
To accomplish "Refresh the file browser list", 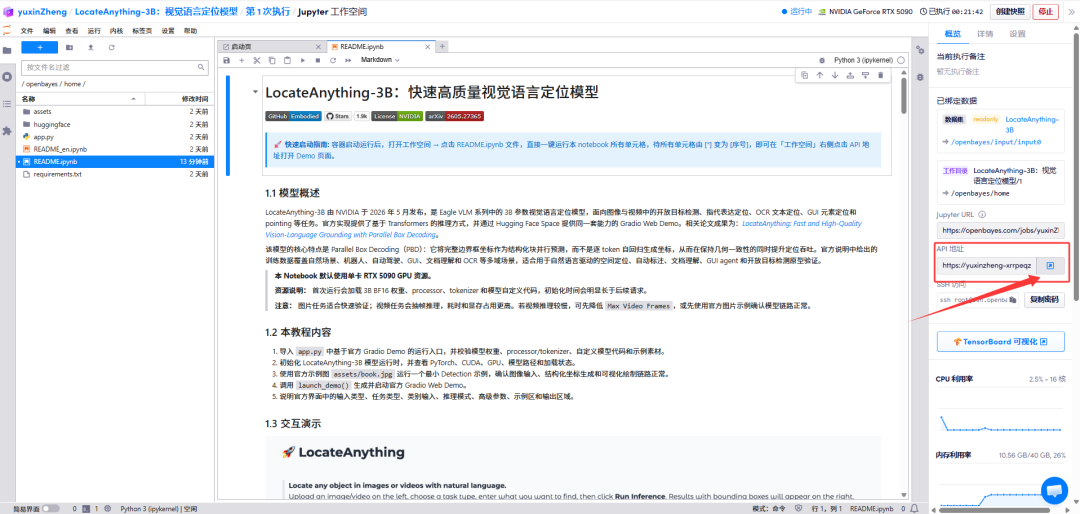I will [x=111, y=48].
